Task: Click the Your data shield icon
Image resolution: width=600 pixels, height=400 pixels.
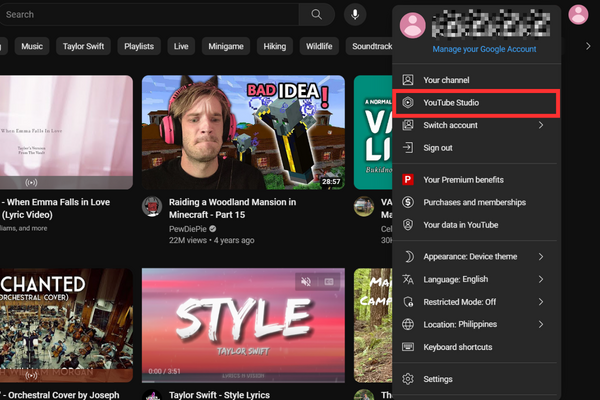Action: click(x=408, y=225)
